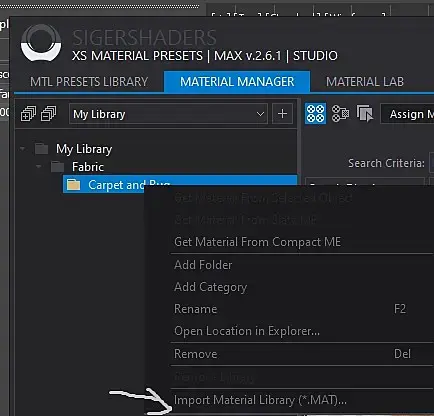Select the thumbnail grid view icon
The image size is (434, 416).
[x=315, y=113]
